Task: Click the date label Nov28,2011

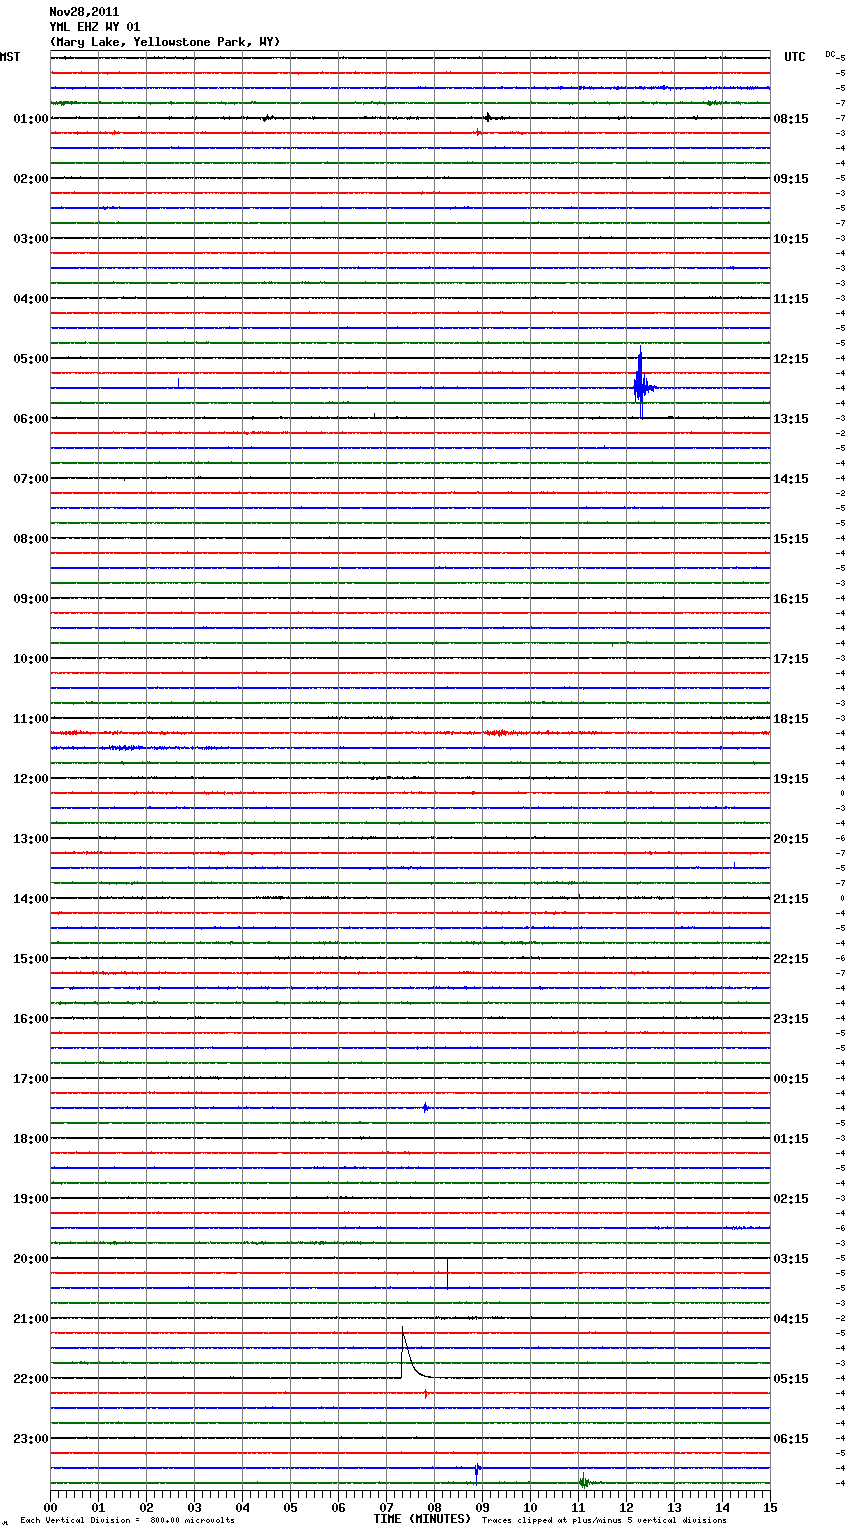Action: (x=84, y=12)
